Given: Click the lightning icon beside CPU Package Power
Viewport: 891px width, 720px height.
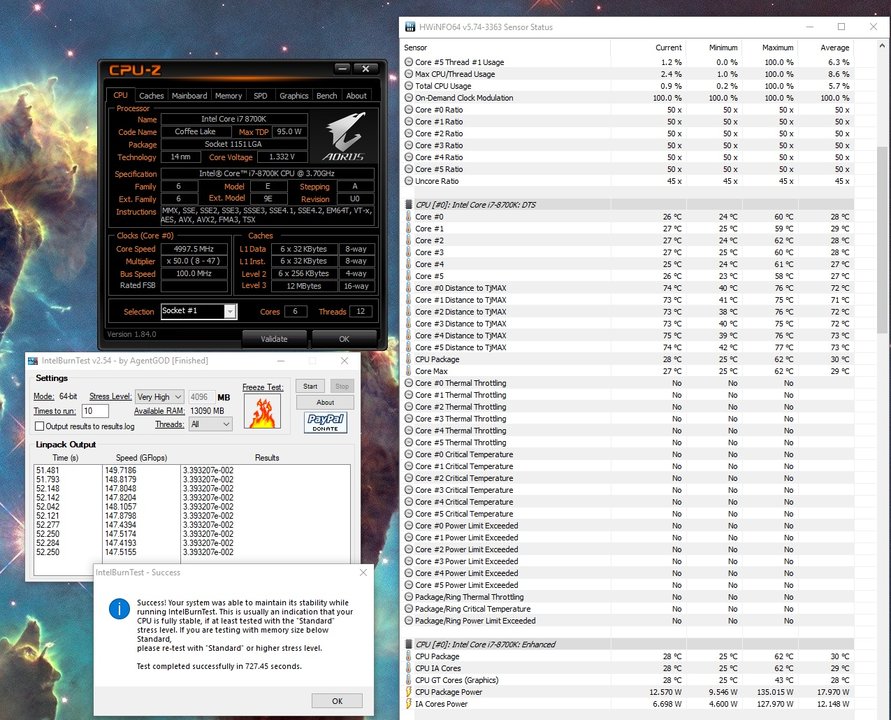Looking at the screenshot, I should pyautogui.click(x=409, y=692).
